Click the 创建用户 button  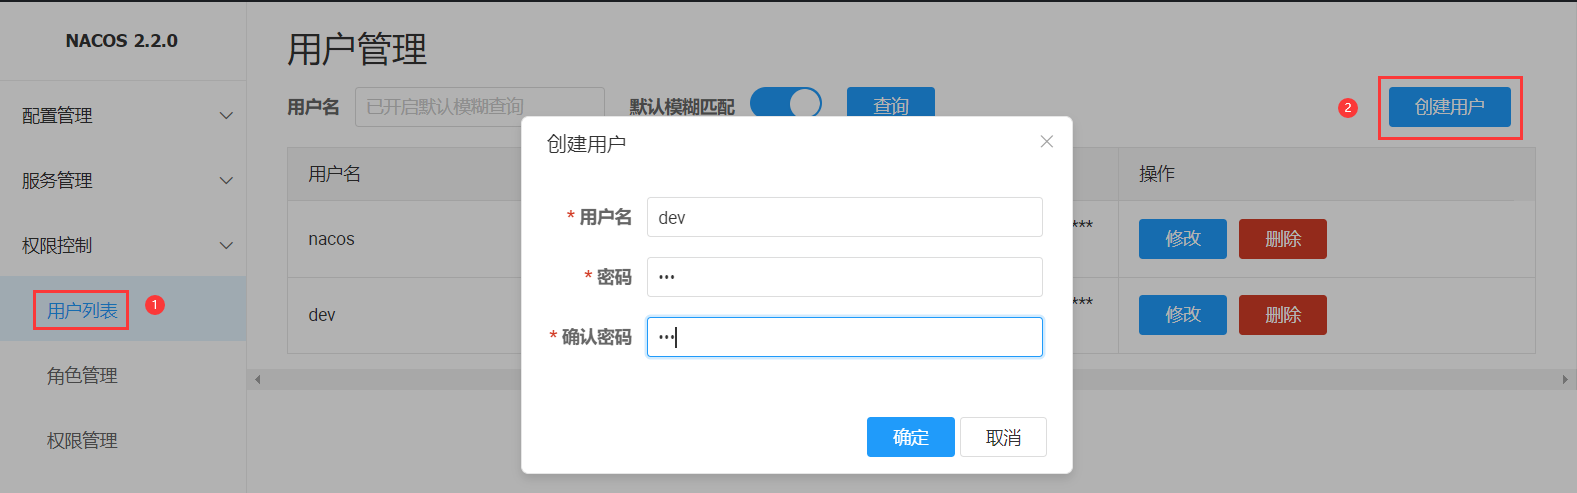[x=1449, y=107]
